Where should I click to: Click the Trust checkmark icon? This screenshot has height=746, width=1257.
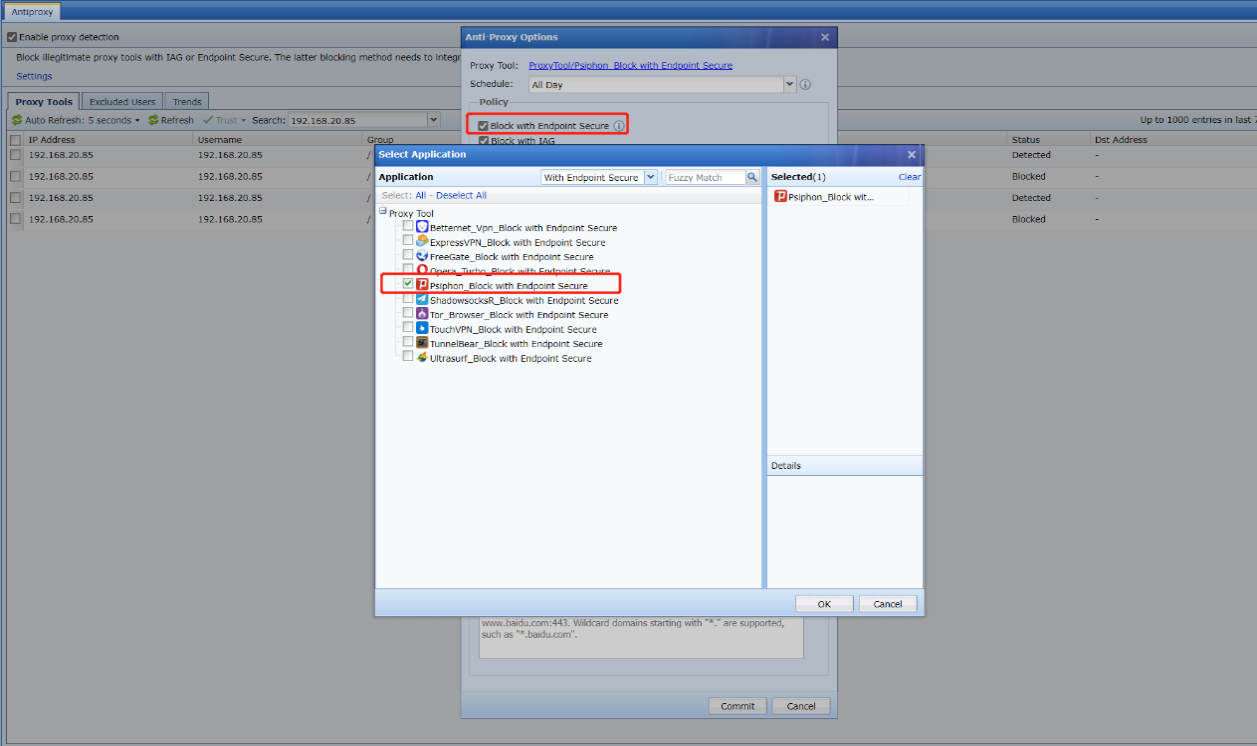(x=208, y=120)
